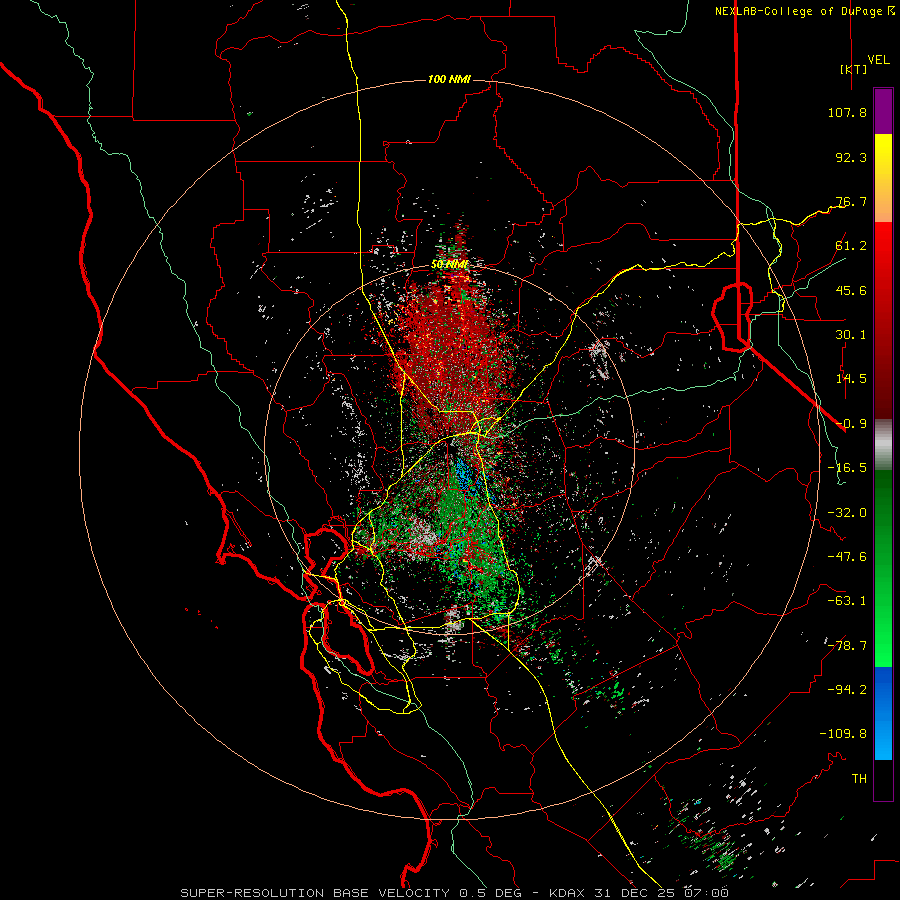Select the 30.1 velocity scale value
The width and height of the screenshot is (900, 900).
point(851,335)
